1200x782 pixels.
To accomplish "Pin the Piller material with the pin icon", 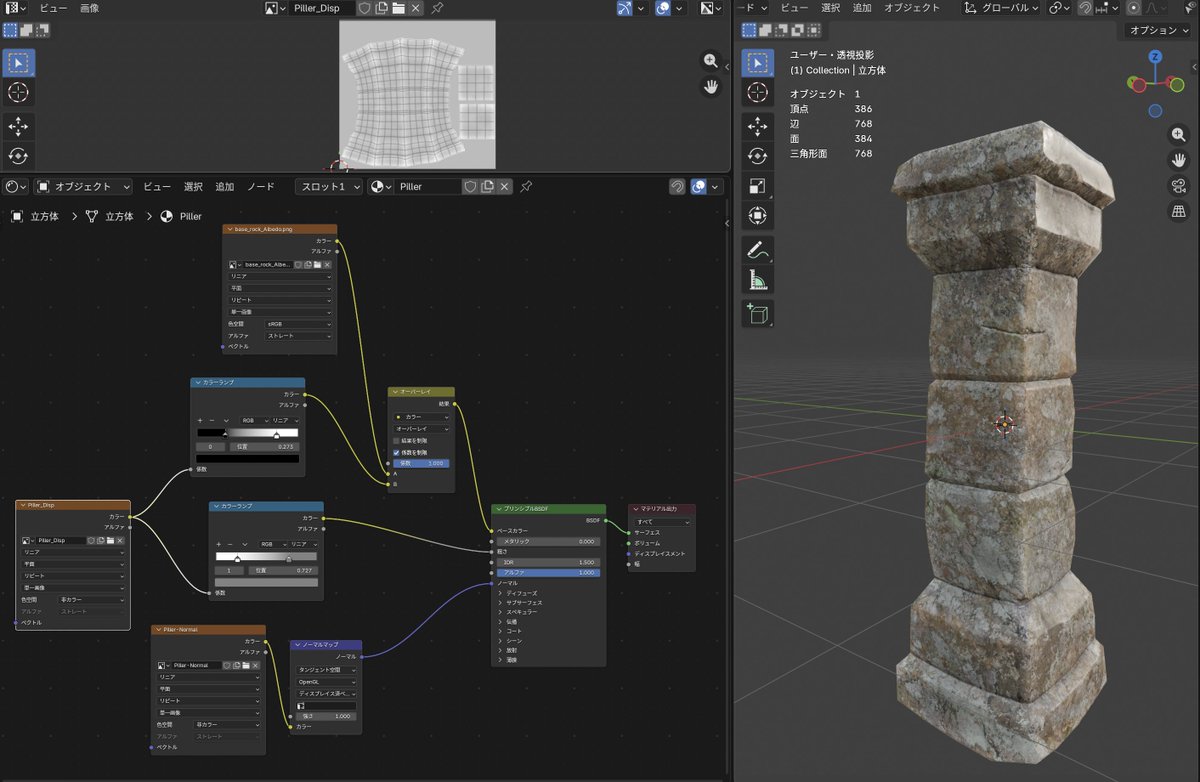I will pyautogui.click(x=525, y=187).
